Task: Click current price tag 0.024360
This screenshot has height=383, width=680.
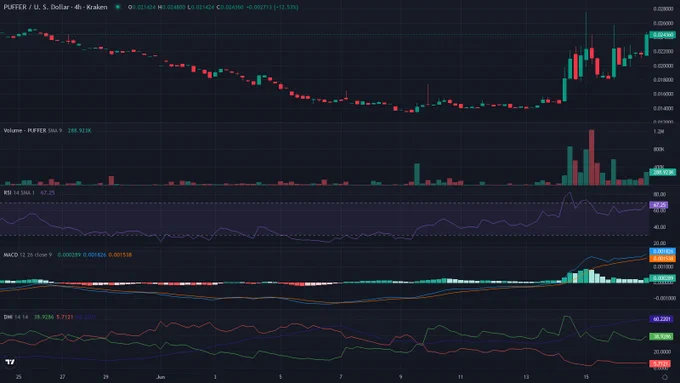Action: tap(663, 35)
